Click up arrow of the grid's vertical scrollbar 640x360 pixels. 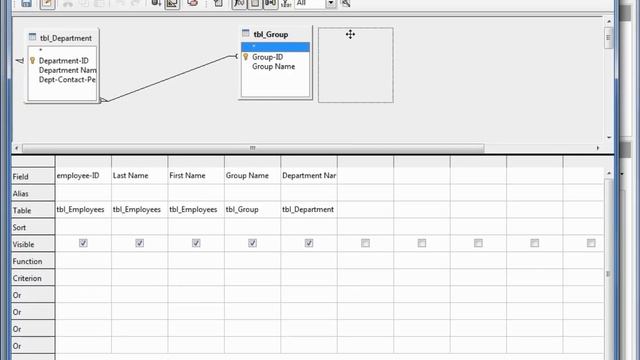click(609, 173)
